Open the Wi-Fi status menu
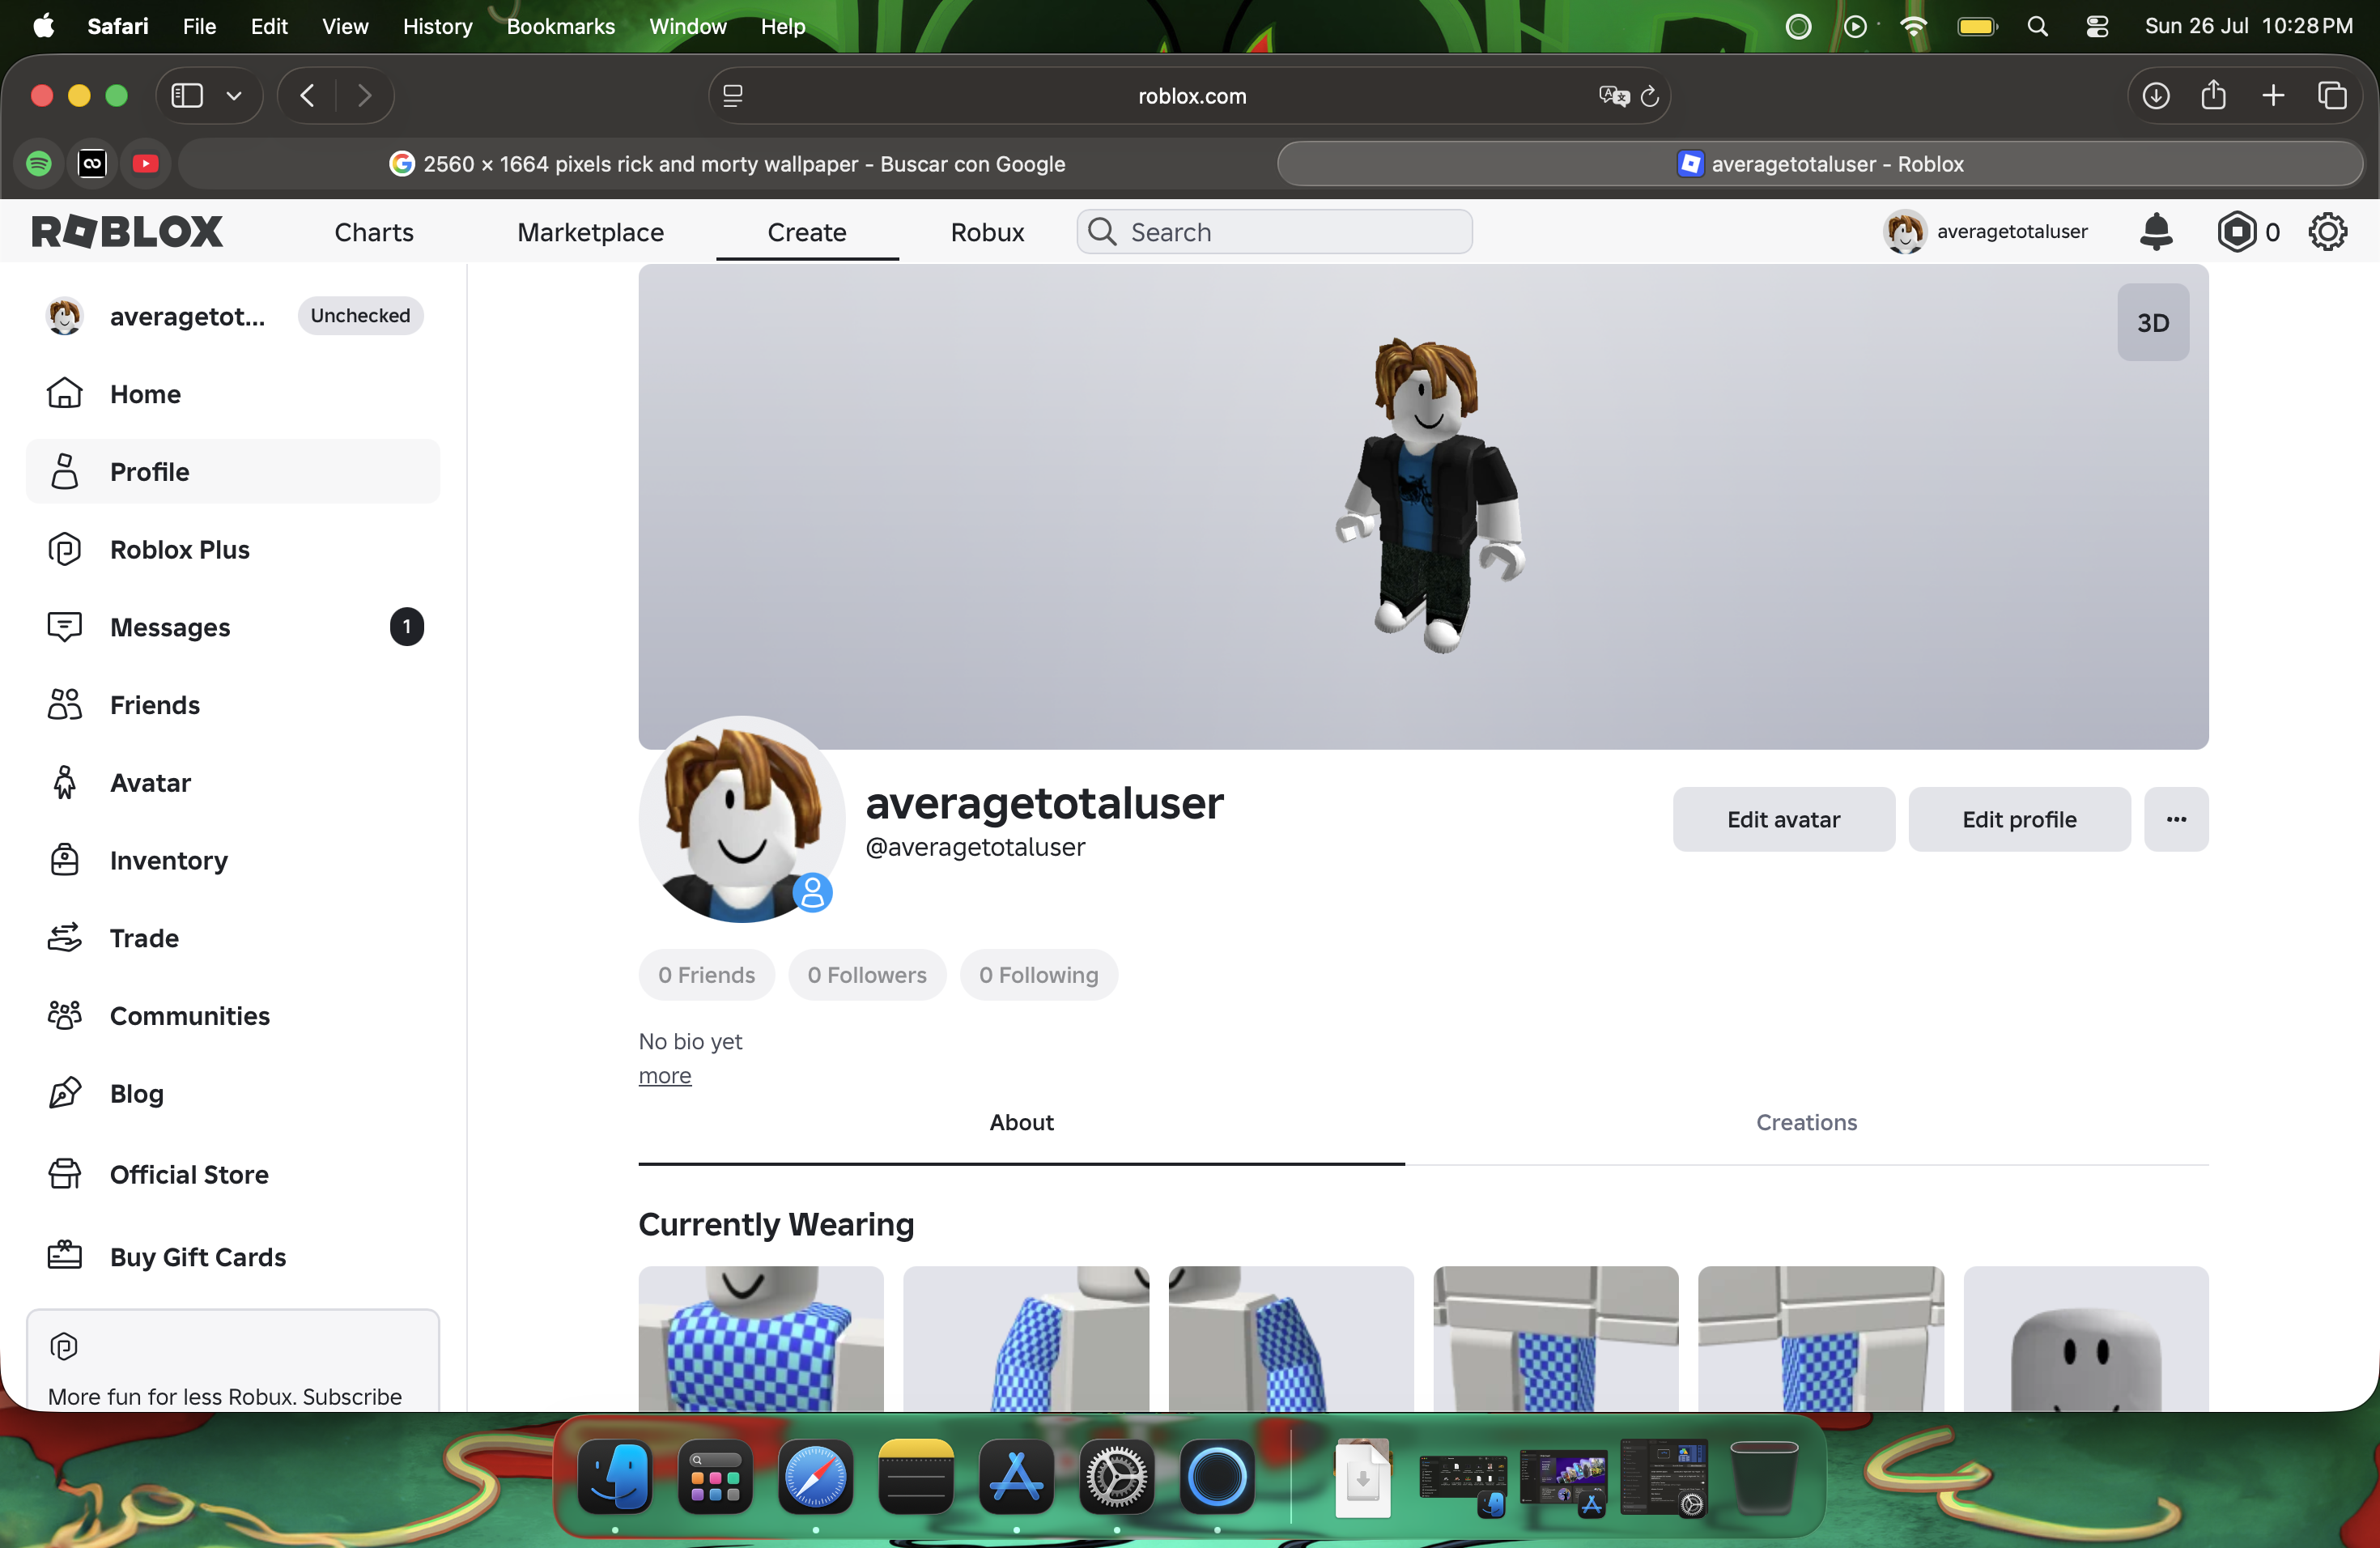 coord(1913,26)
